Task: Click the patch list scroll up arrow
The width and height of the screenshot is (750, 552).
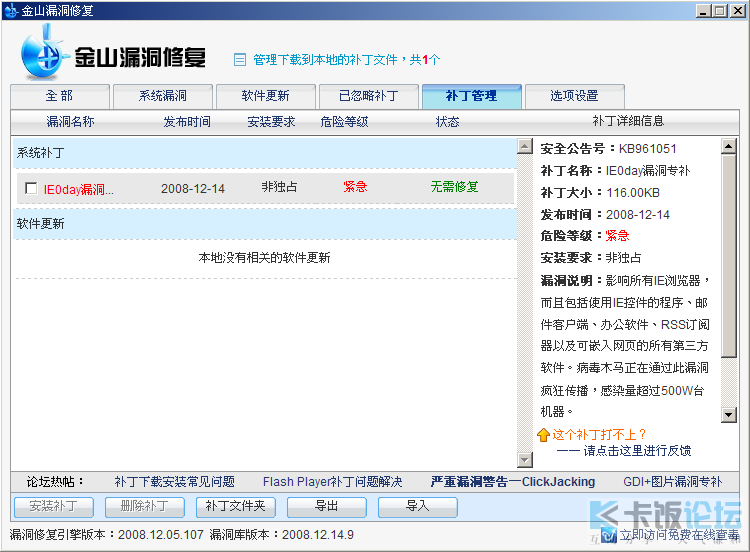Action: coord(525,146)
